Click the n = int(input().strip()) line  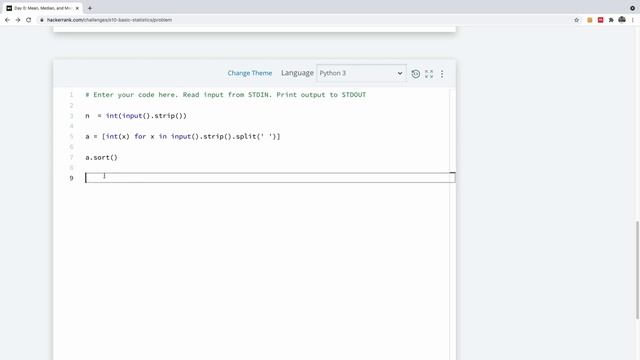pos(136,116)
